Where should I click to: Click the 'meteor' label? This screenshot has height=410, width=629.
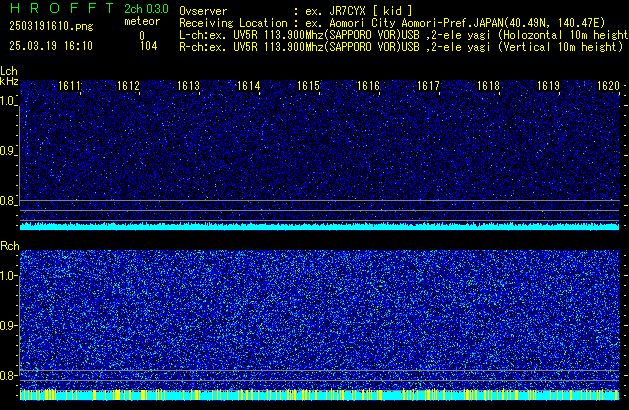(x=142, y=21)
